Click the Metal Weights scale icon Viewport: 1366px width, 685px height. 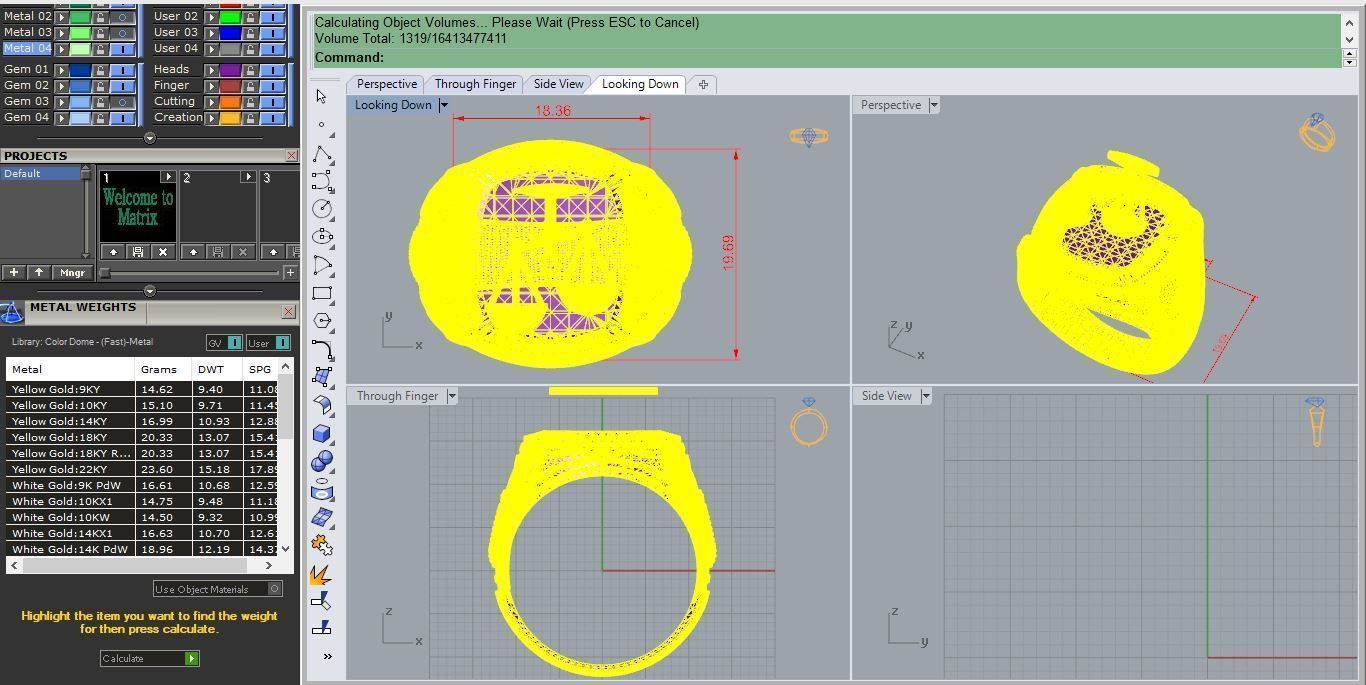coord(12,313)
